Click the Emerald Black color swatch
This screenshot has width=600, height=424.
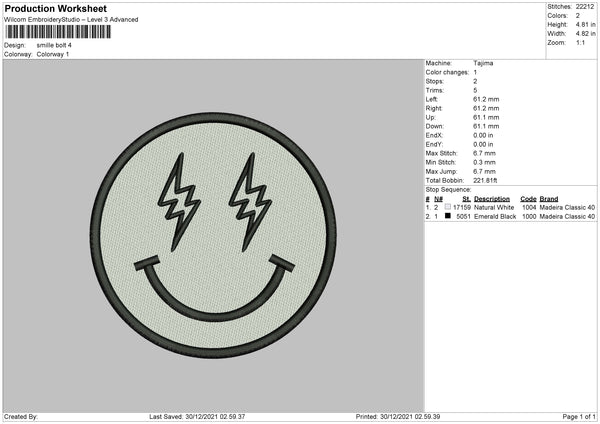[x=448, y=216]
